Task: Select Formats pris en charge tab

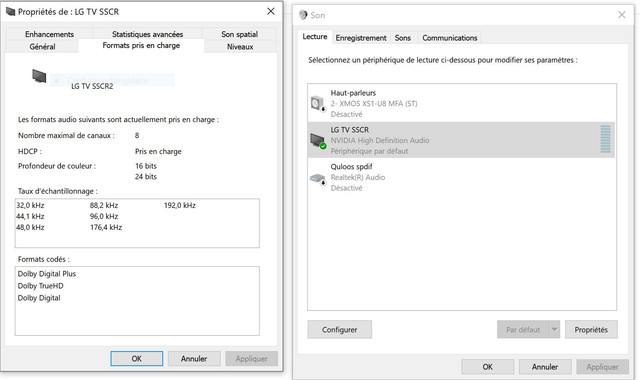Action: pyautogui.click(x=141, y=45)
